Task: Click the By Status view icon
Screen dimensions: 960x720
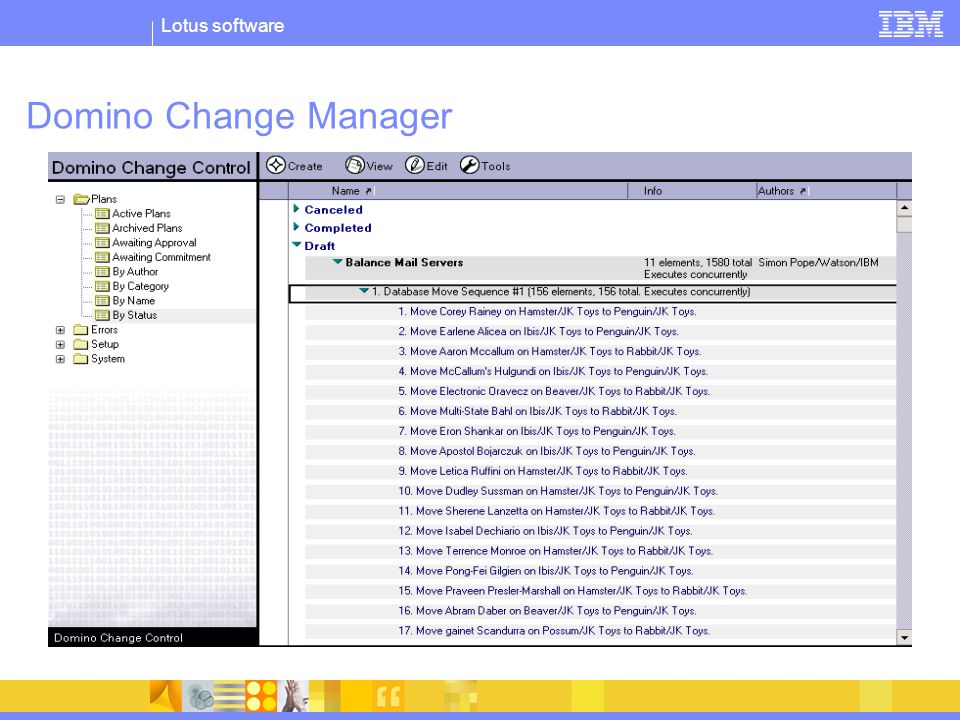Action: pos(102,315)
